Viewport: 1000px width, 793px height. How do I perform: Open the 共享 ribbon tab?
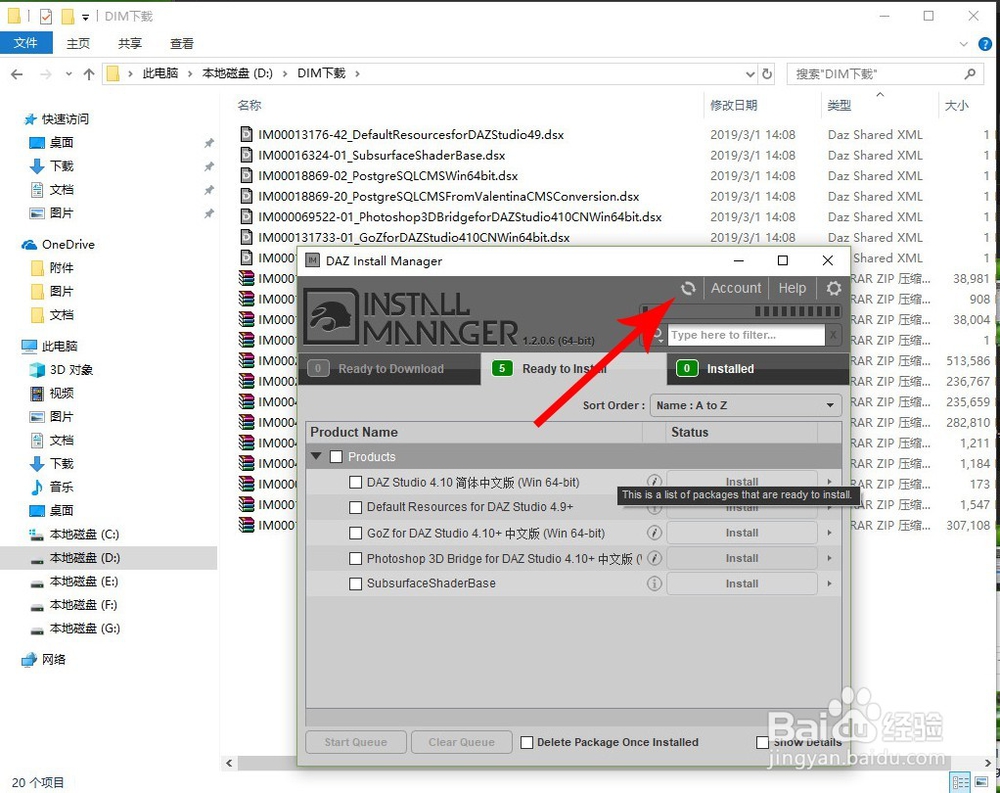130,43
